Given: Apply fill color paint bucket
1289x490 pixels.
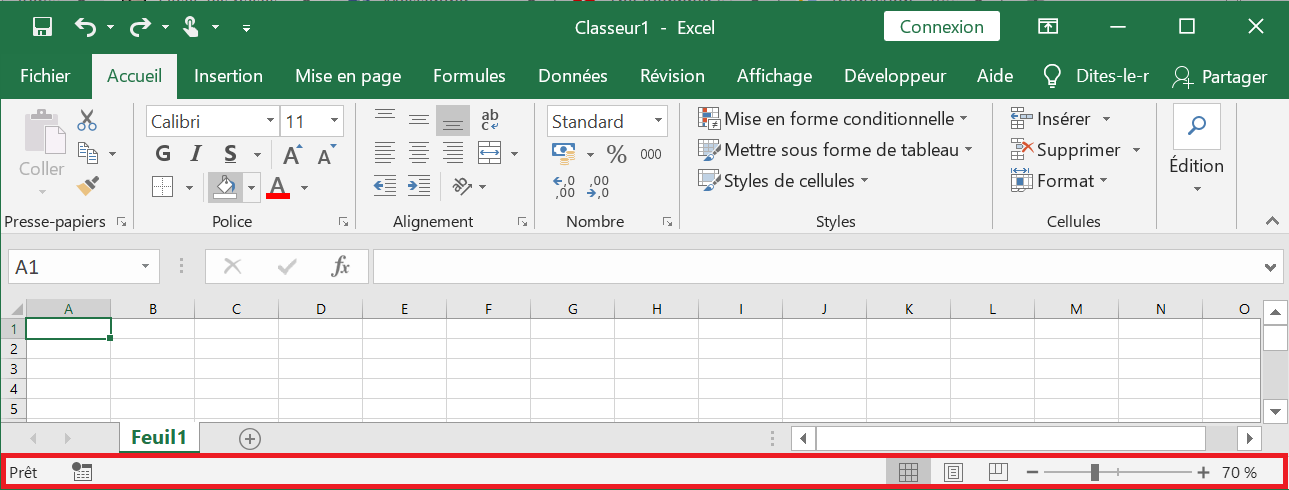Looking at the screenshot, I should tap(225, 186).
